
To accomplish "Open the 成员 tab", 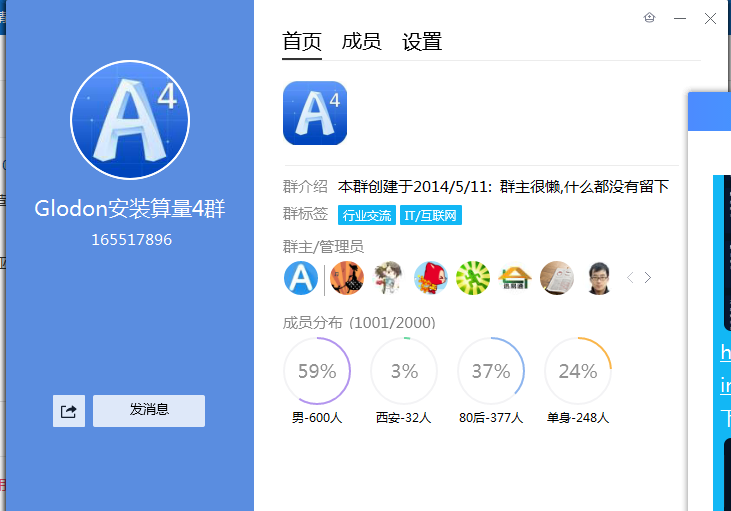I will [361, 42].
